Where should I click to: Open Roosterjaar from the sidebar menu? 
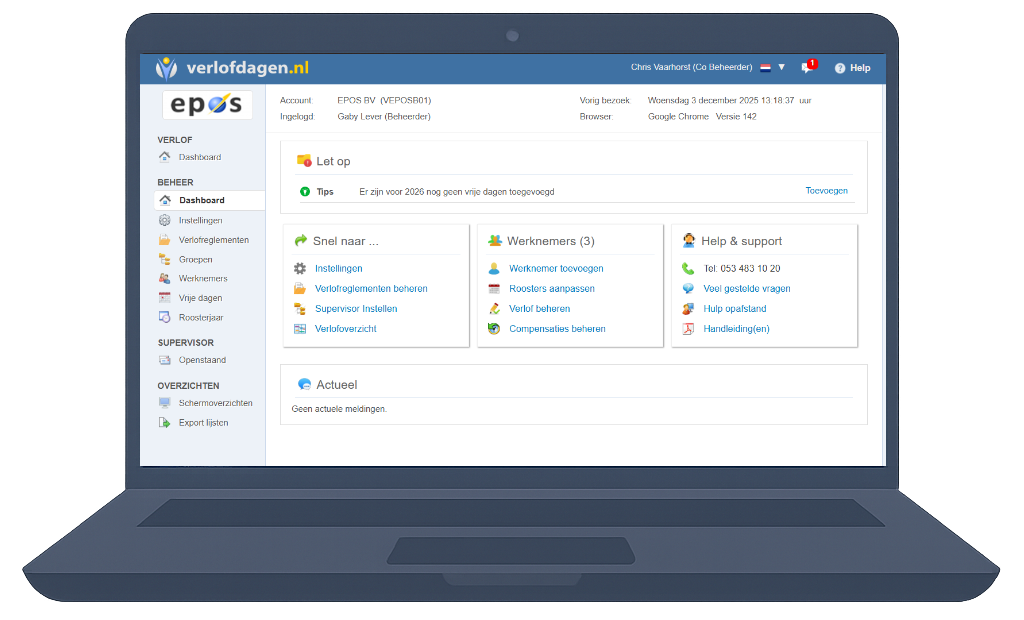click(x=201, y=317)
